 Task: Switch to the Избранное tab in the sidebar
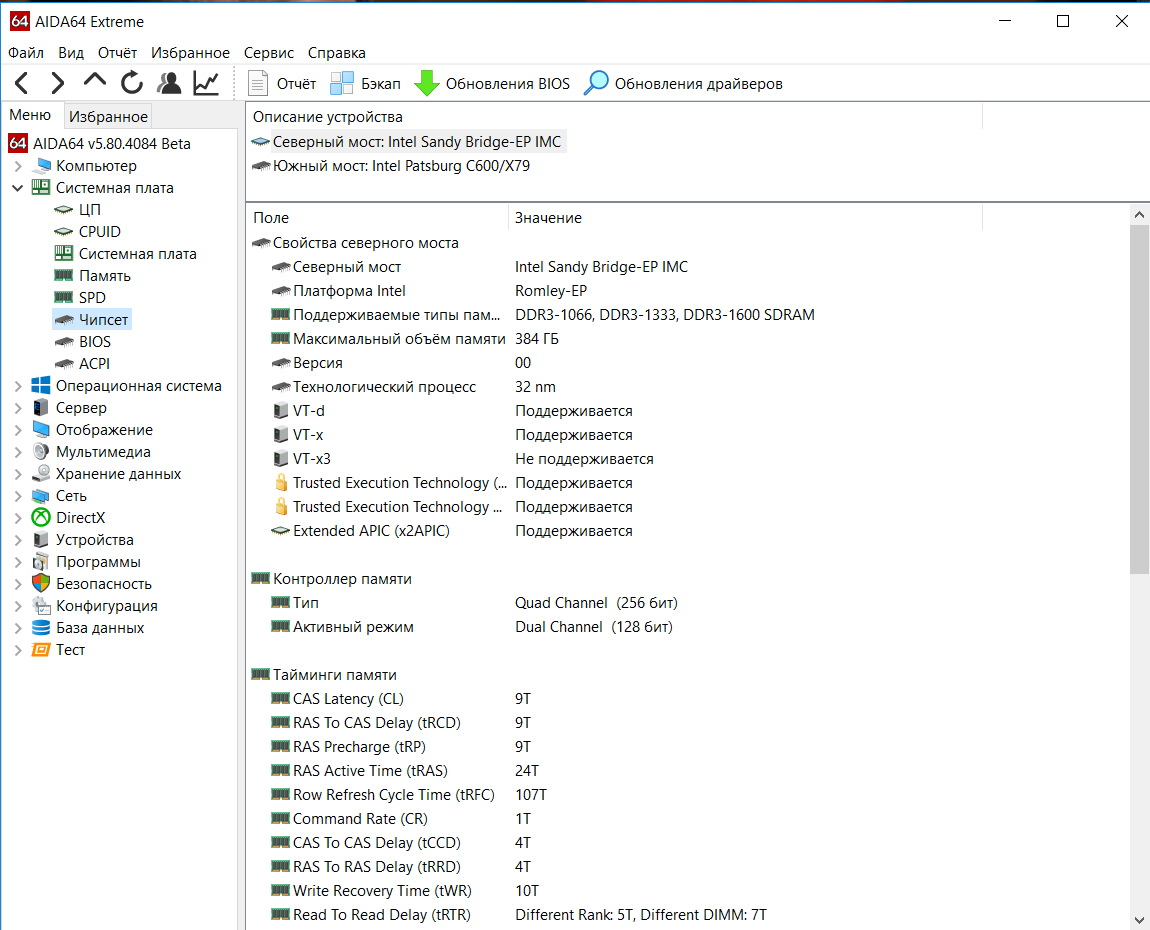109,117
